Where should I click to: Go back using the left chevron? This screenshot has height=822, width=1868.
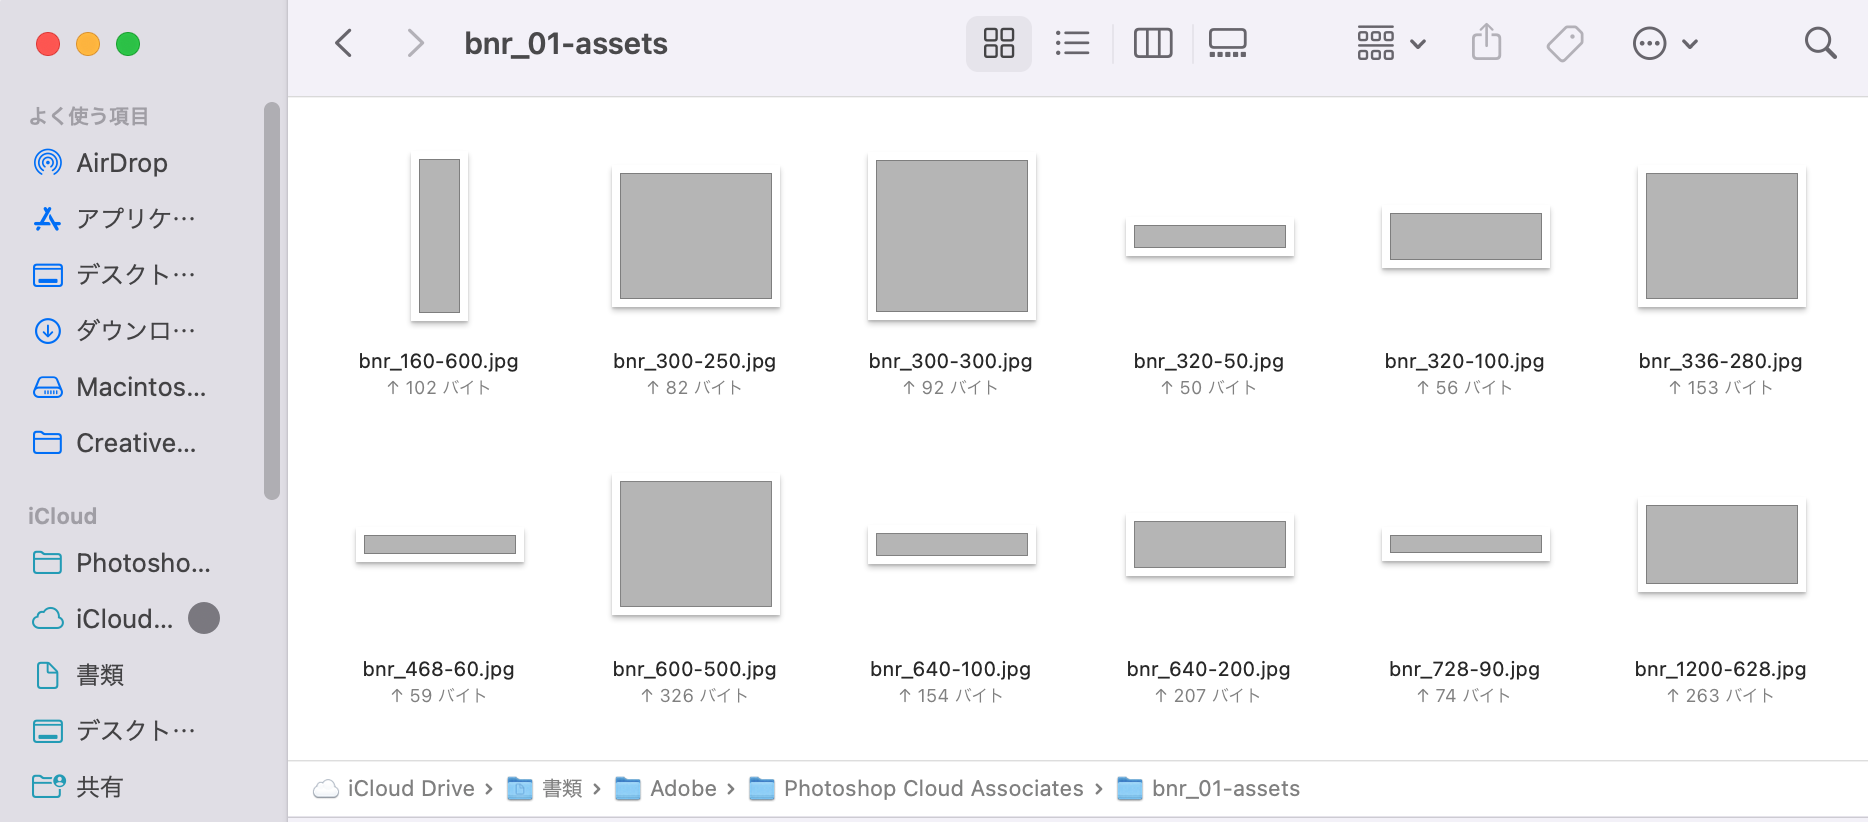click(x=344, y=44)
